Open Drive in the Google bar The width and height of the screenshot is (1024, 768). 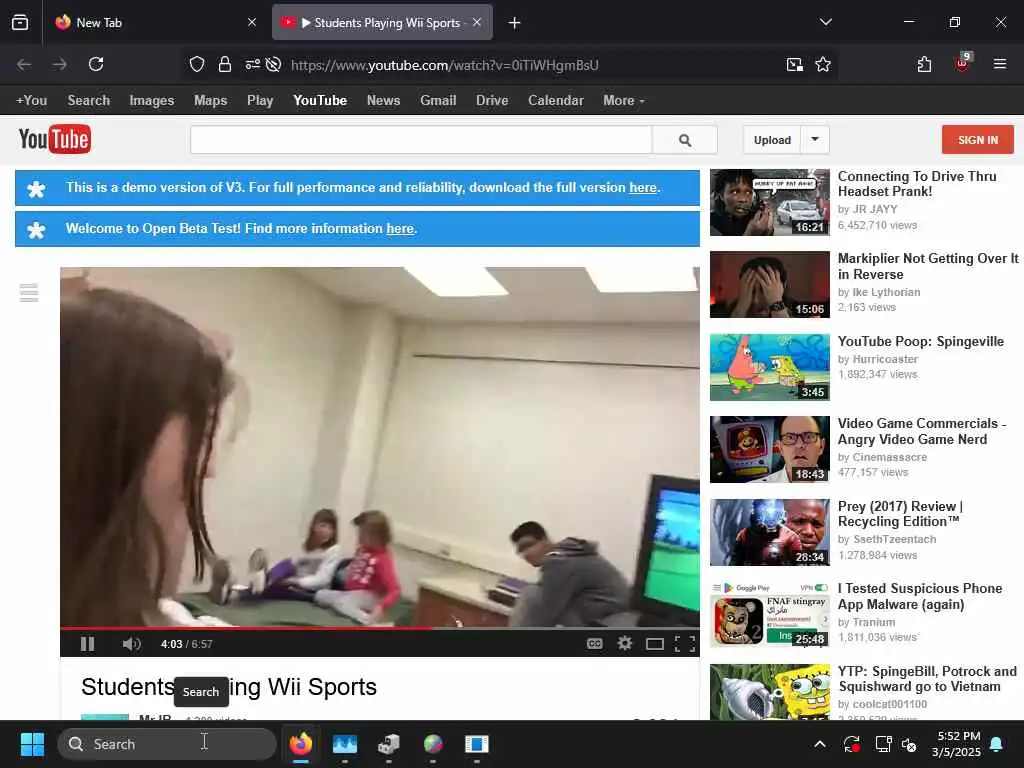492,101
